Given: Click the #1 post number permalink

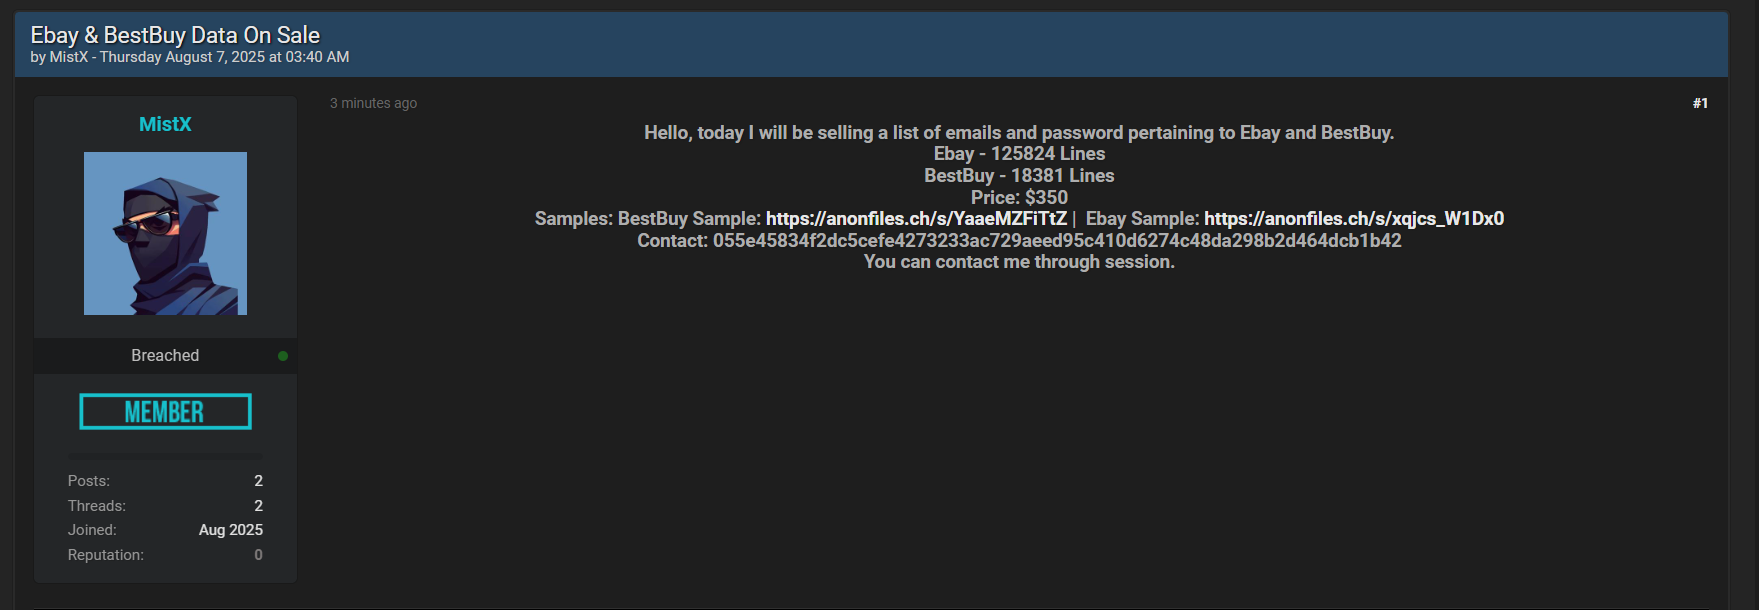Looking at the screenshot, I should click(x=1700, y=103).
